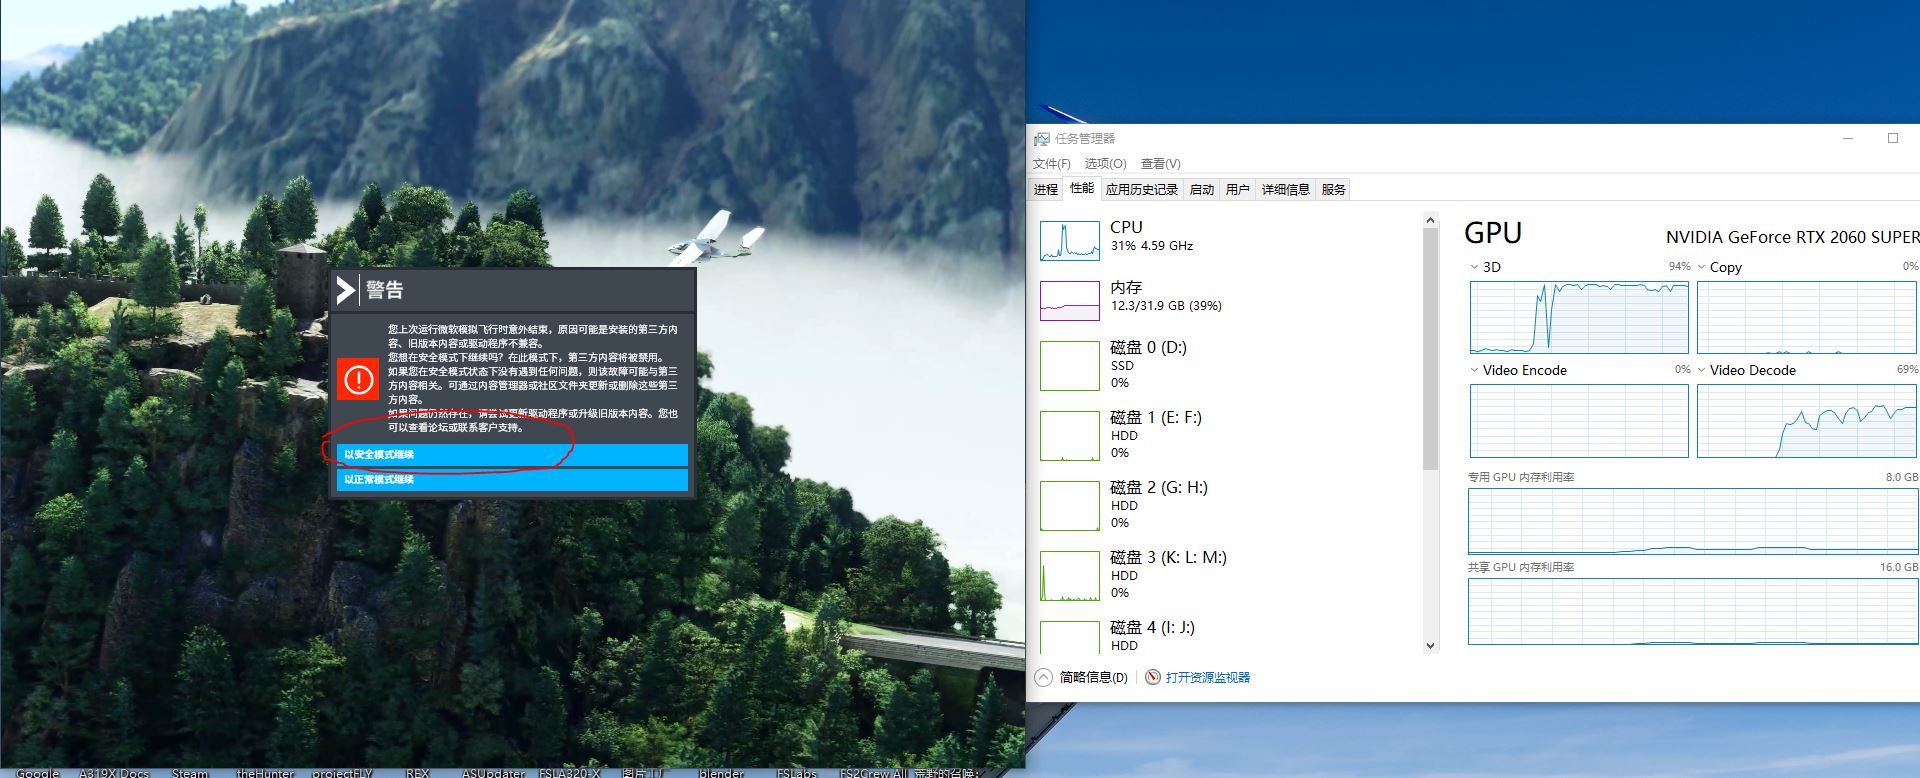Click the Copy engine usage graph
The height and width of the screenshot is (778, 1920).
pos(1807,317)
